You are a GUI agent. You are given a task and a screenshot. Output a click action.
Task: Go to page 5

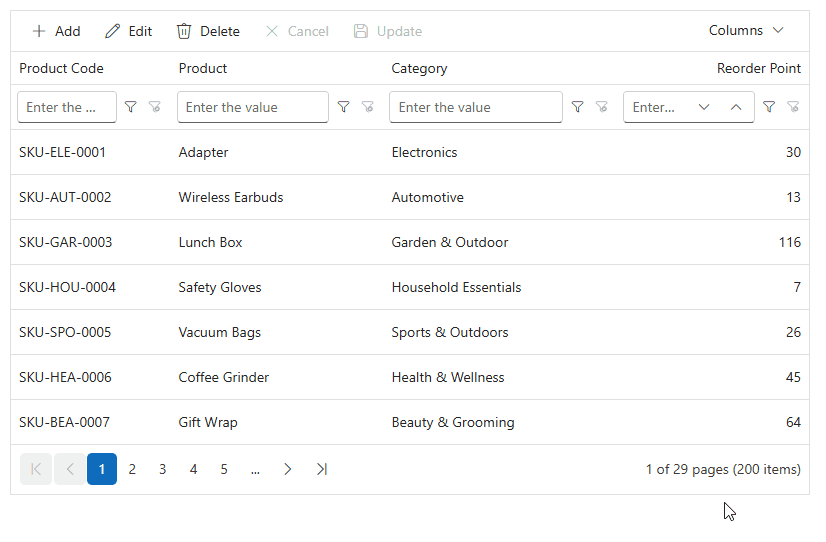click(x=224, y=469)
